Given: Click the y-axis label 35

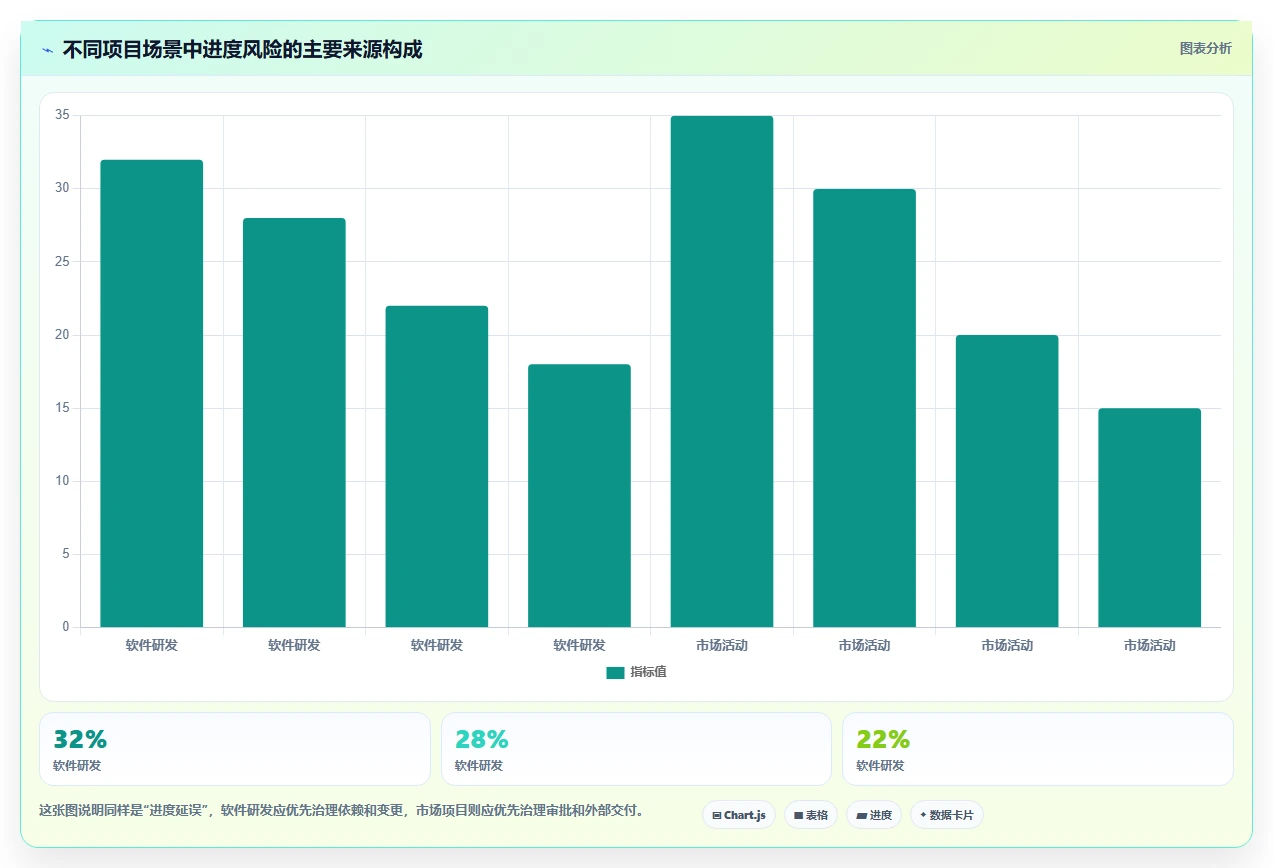Looking at the screenshot, I should pyautogui.click(x=62, y=115).
